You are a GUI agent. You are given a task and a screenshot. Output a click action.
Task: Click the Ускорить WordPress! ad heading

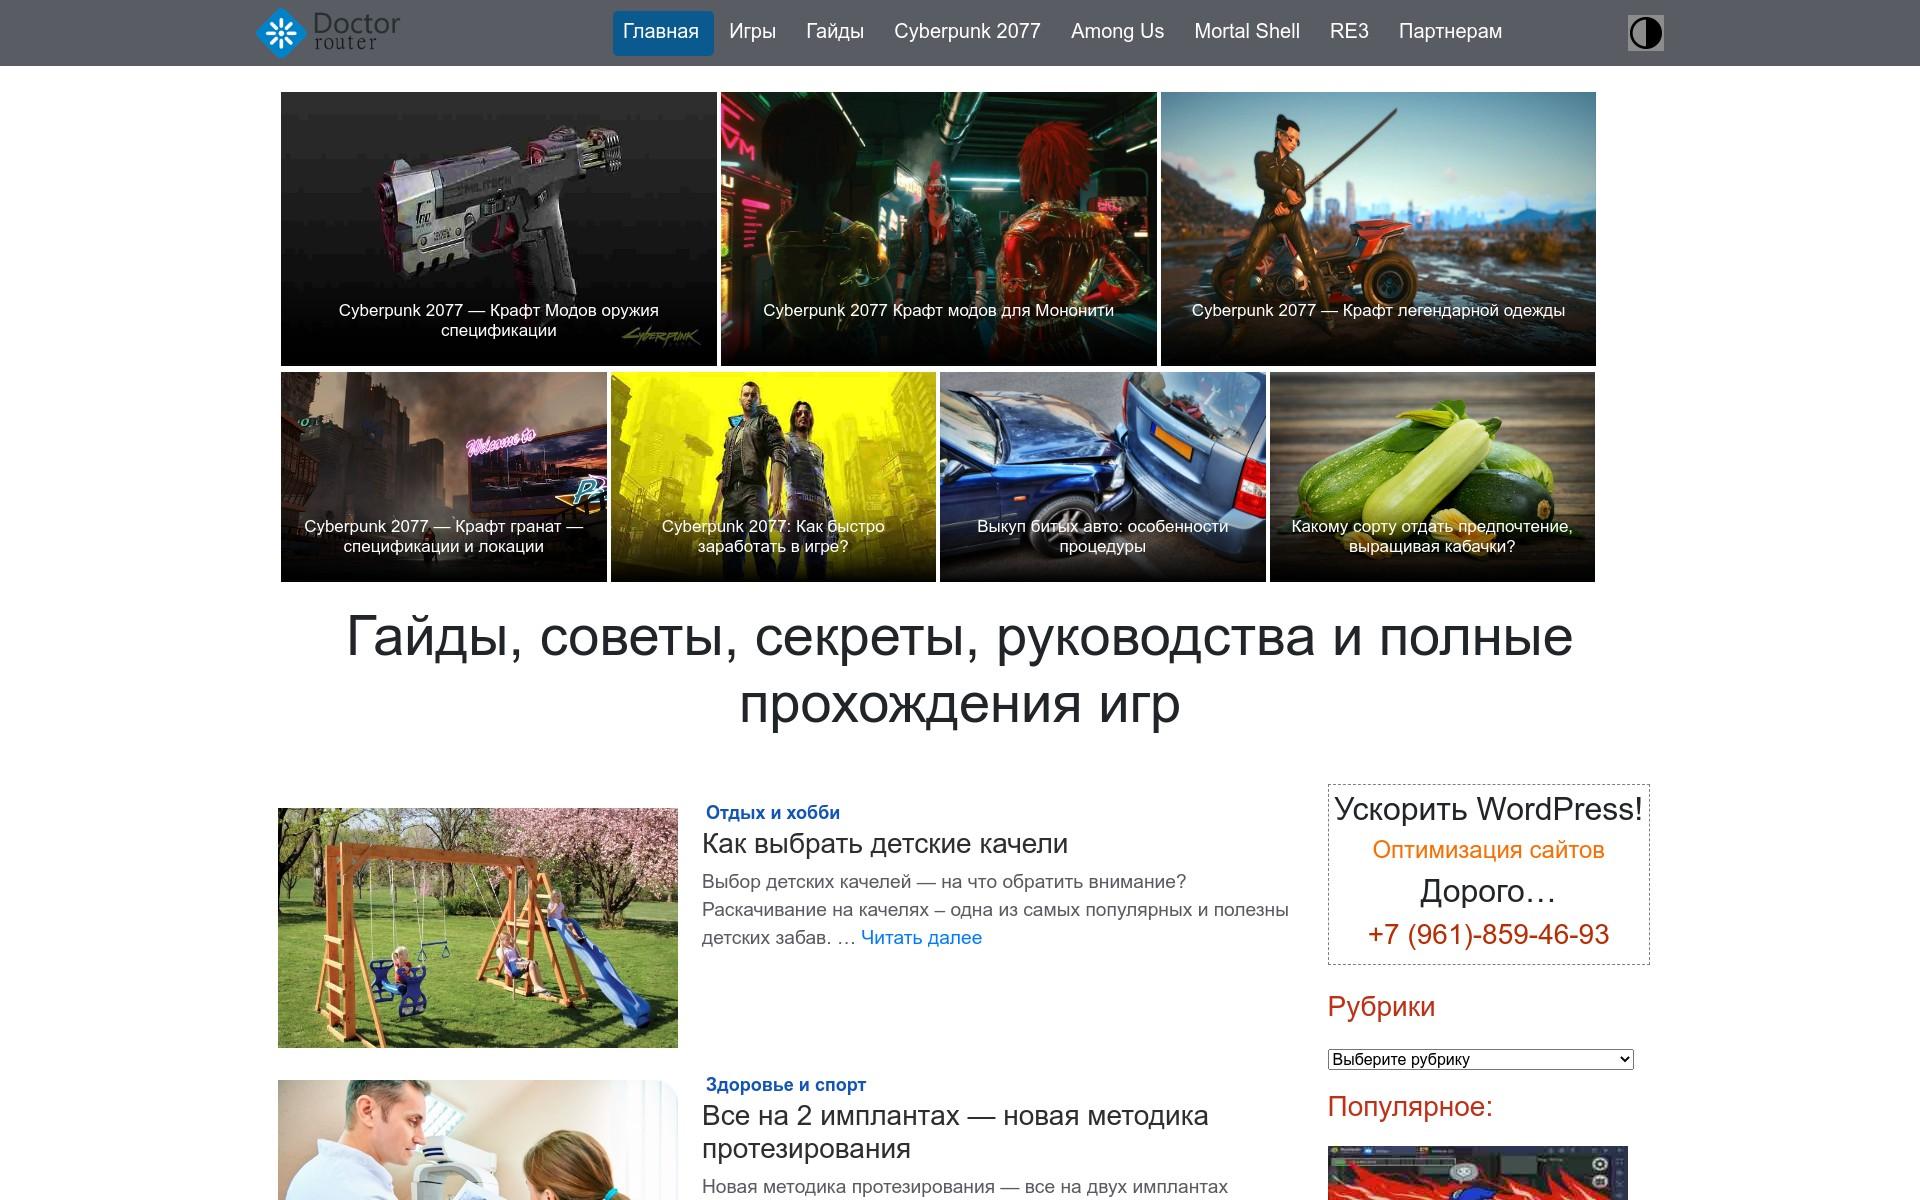coord(1488,809)
